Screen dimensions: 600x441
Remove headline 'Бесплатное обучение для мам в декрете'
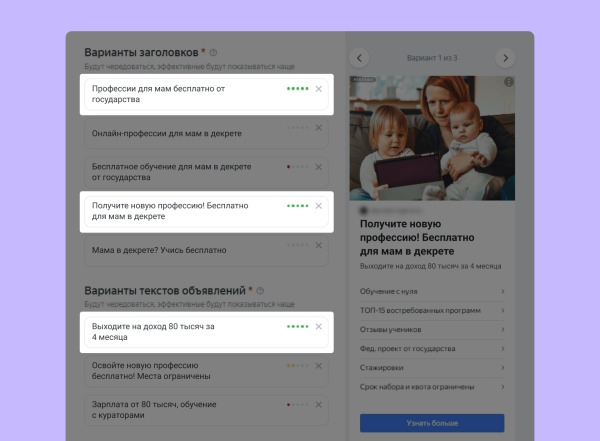pos(318,166)
